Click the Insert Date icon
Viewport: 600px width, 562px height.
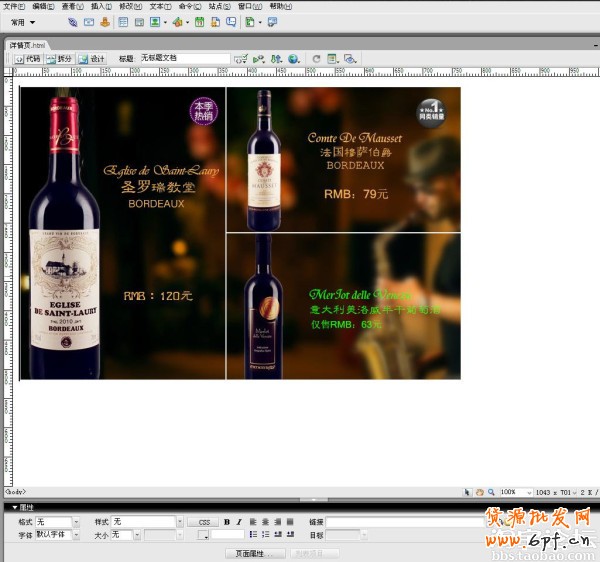[x=199, y=22]
